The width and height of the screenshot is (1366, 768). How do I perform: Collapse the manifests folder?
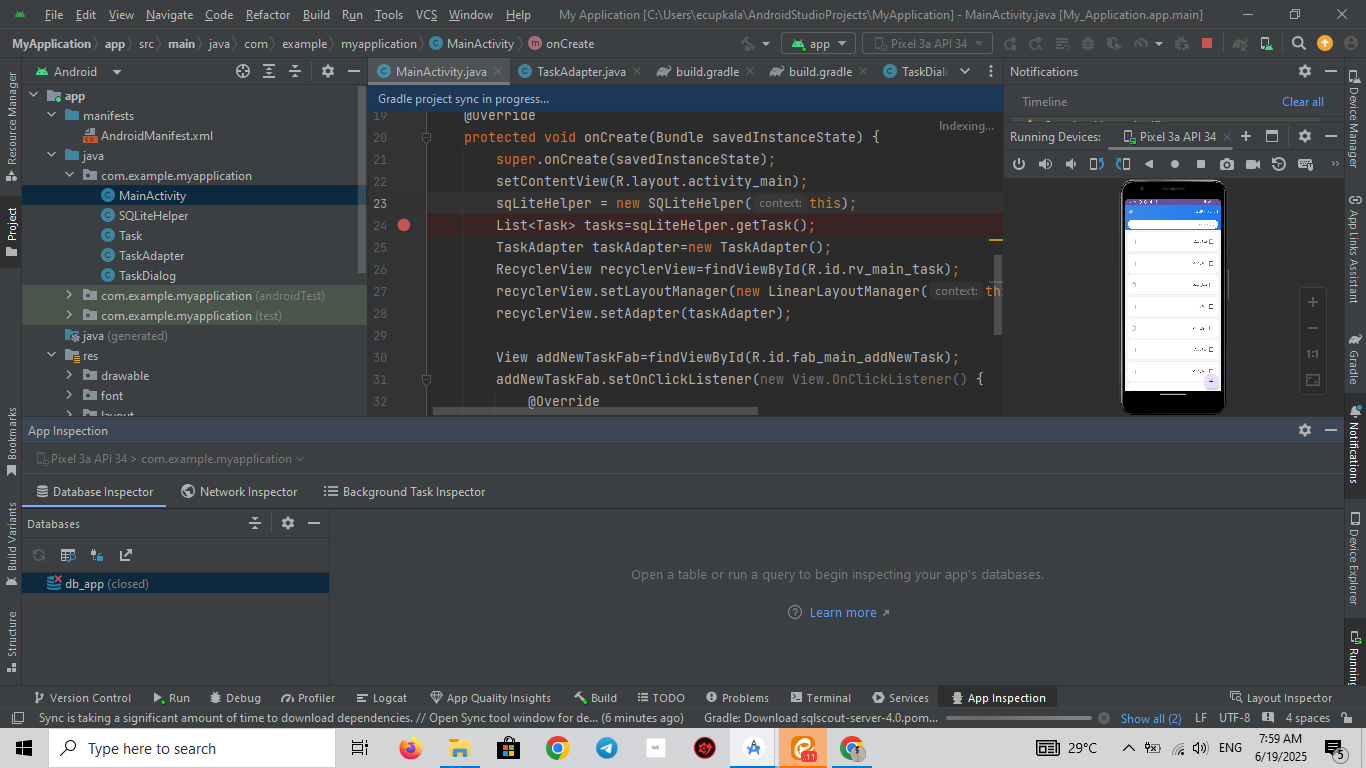coord(52,116)
